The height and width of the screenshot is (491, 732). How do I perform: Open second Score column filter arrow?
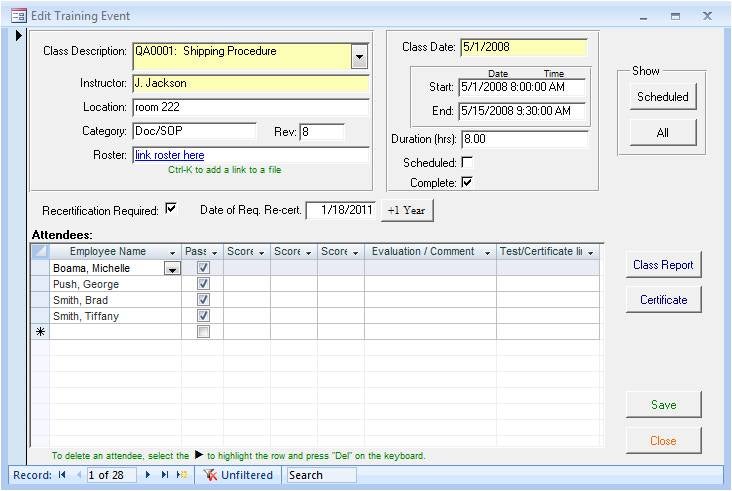309,253
